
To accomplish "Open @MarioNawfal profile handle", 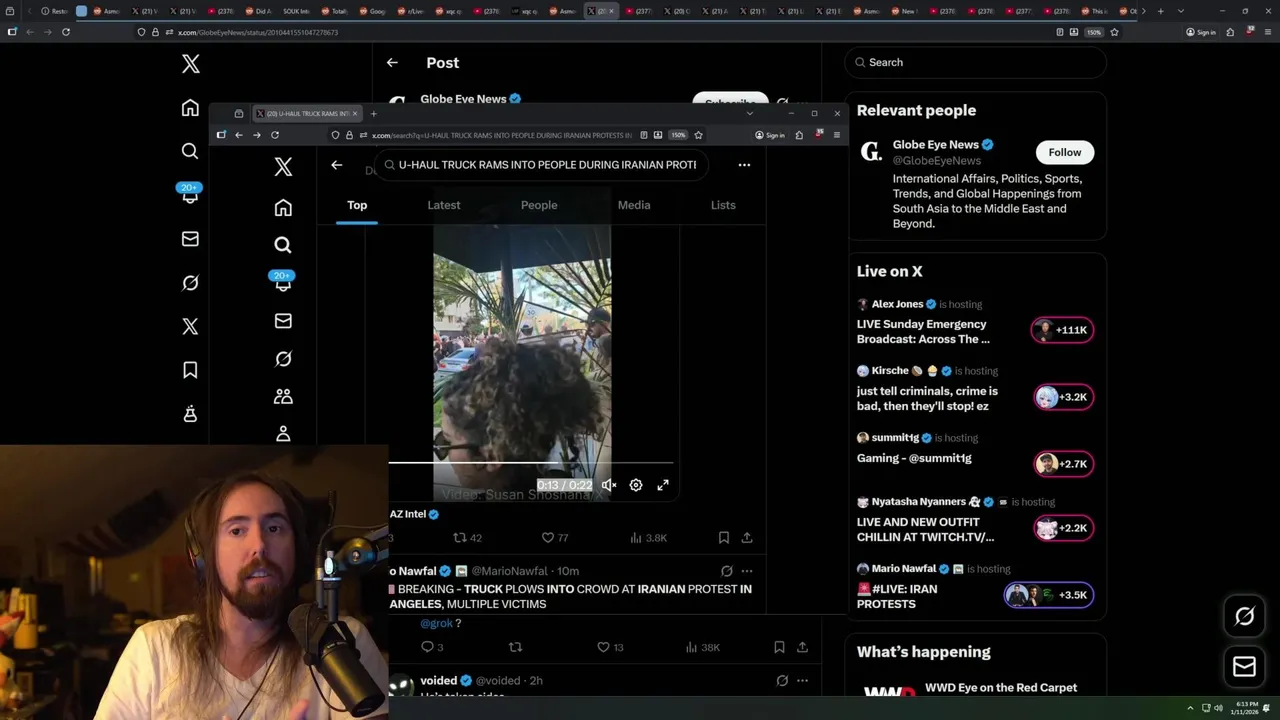I will coord(509,571).
